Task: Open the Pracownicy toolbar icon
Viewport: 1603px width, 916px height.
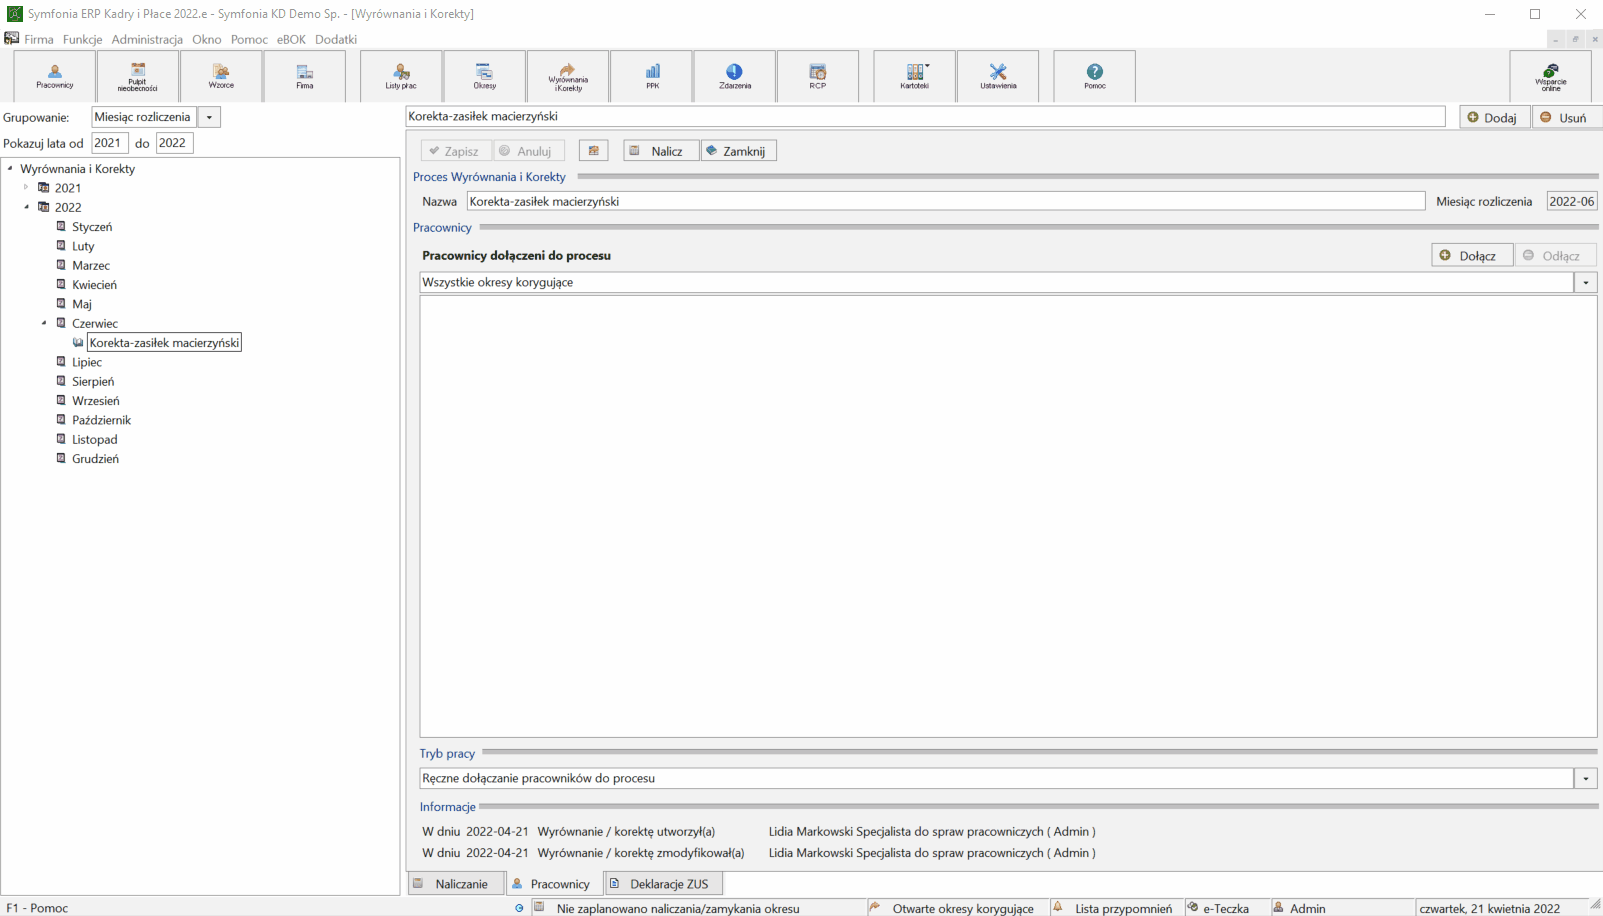Action: pyautogui.click(x=55, y=76)
